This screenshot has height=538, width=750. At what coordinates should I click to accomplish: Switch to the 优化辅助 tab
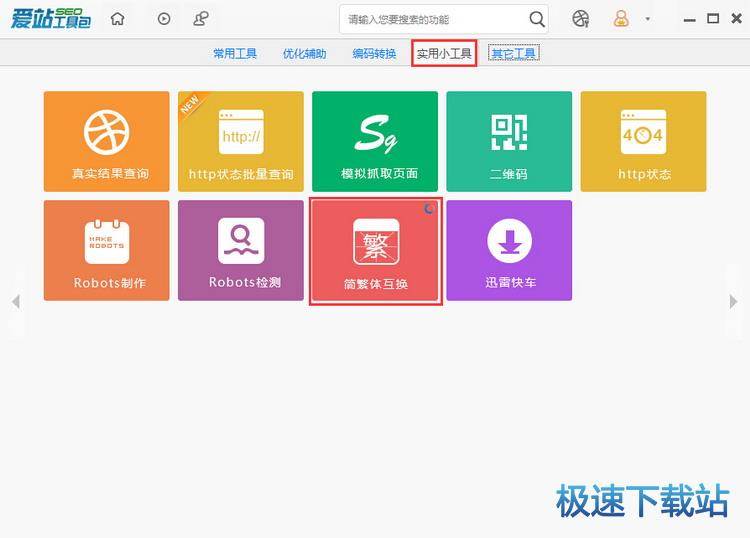pyautogui.click(x=305, y=54)
